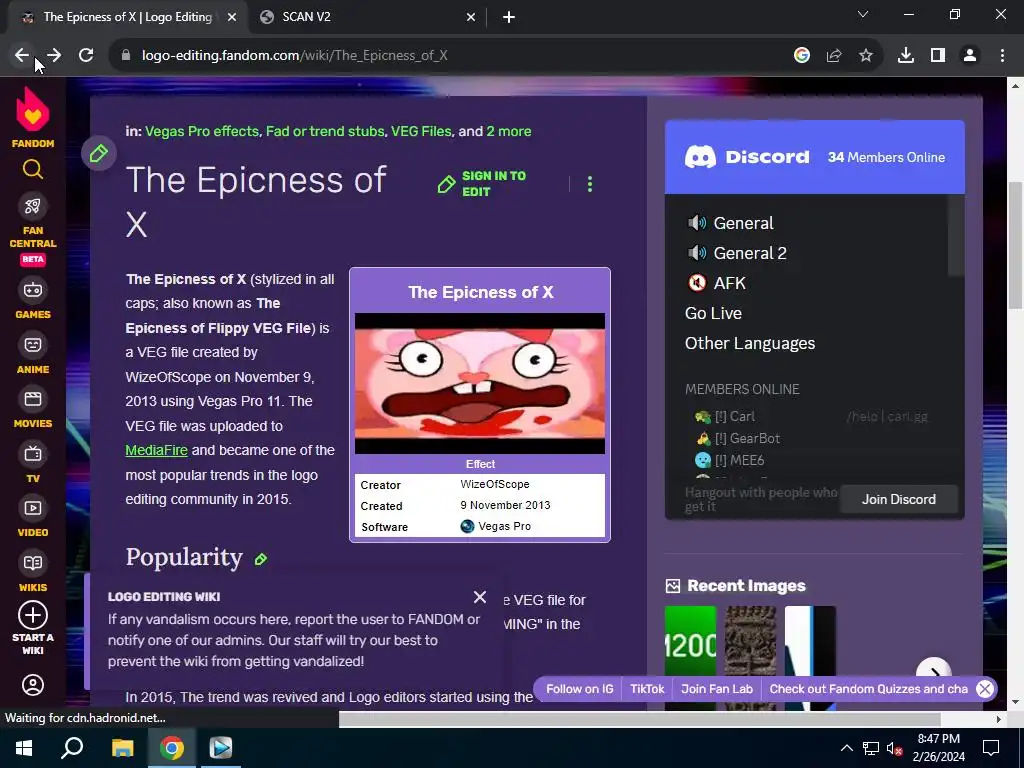Click the Google icon in address bar
Screen dimensions: 1024x768
[802, 56]
